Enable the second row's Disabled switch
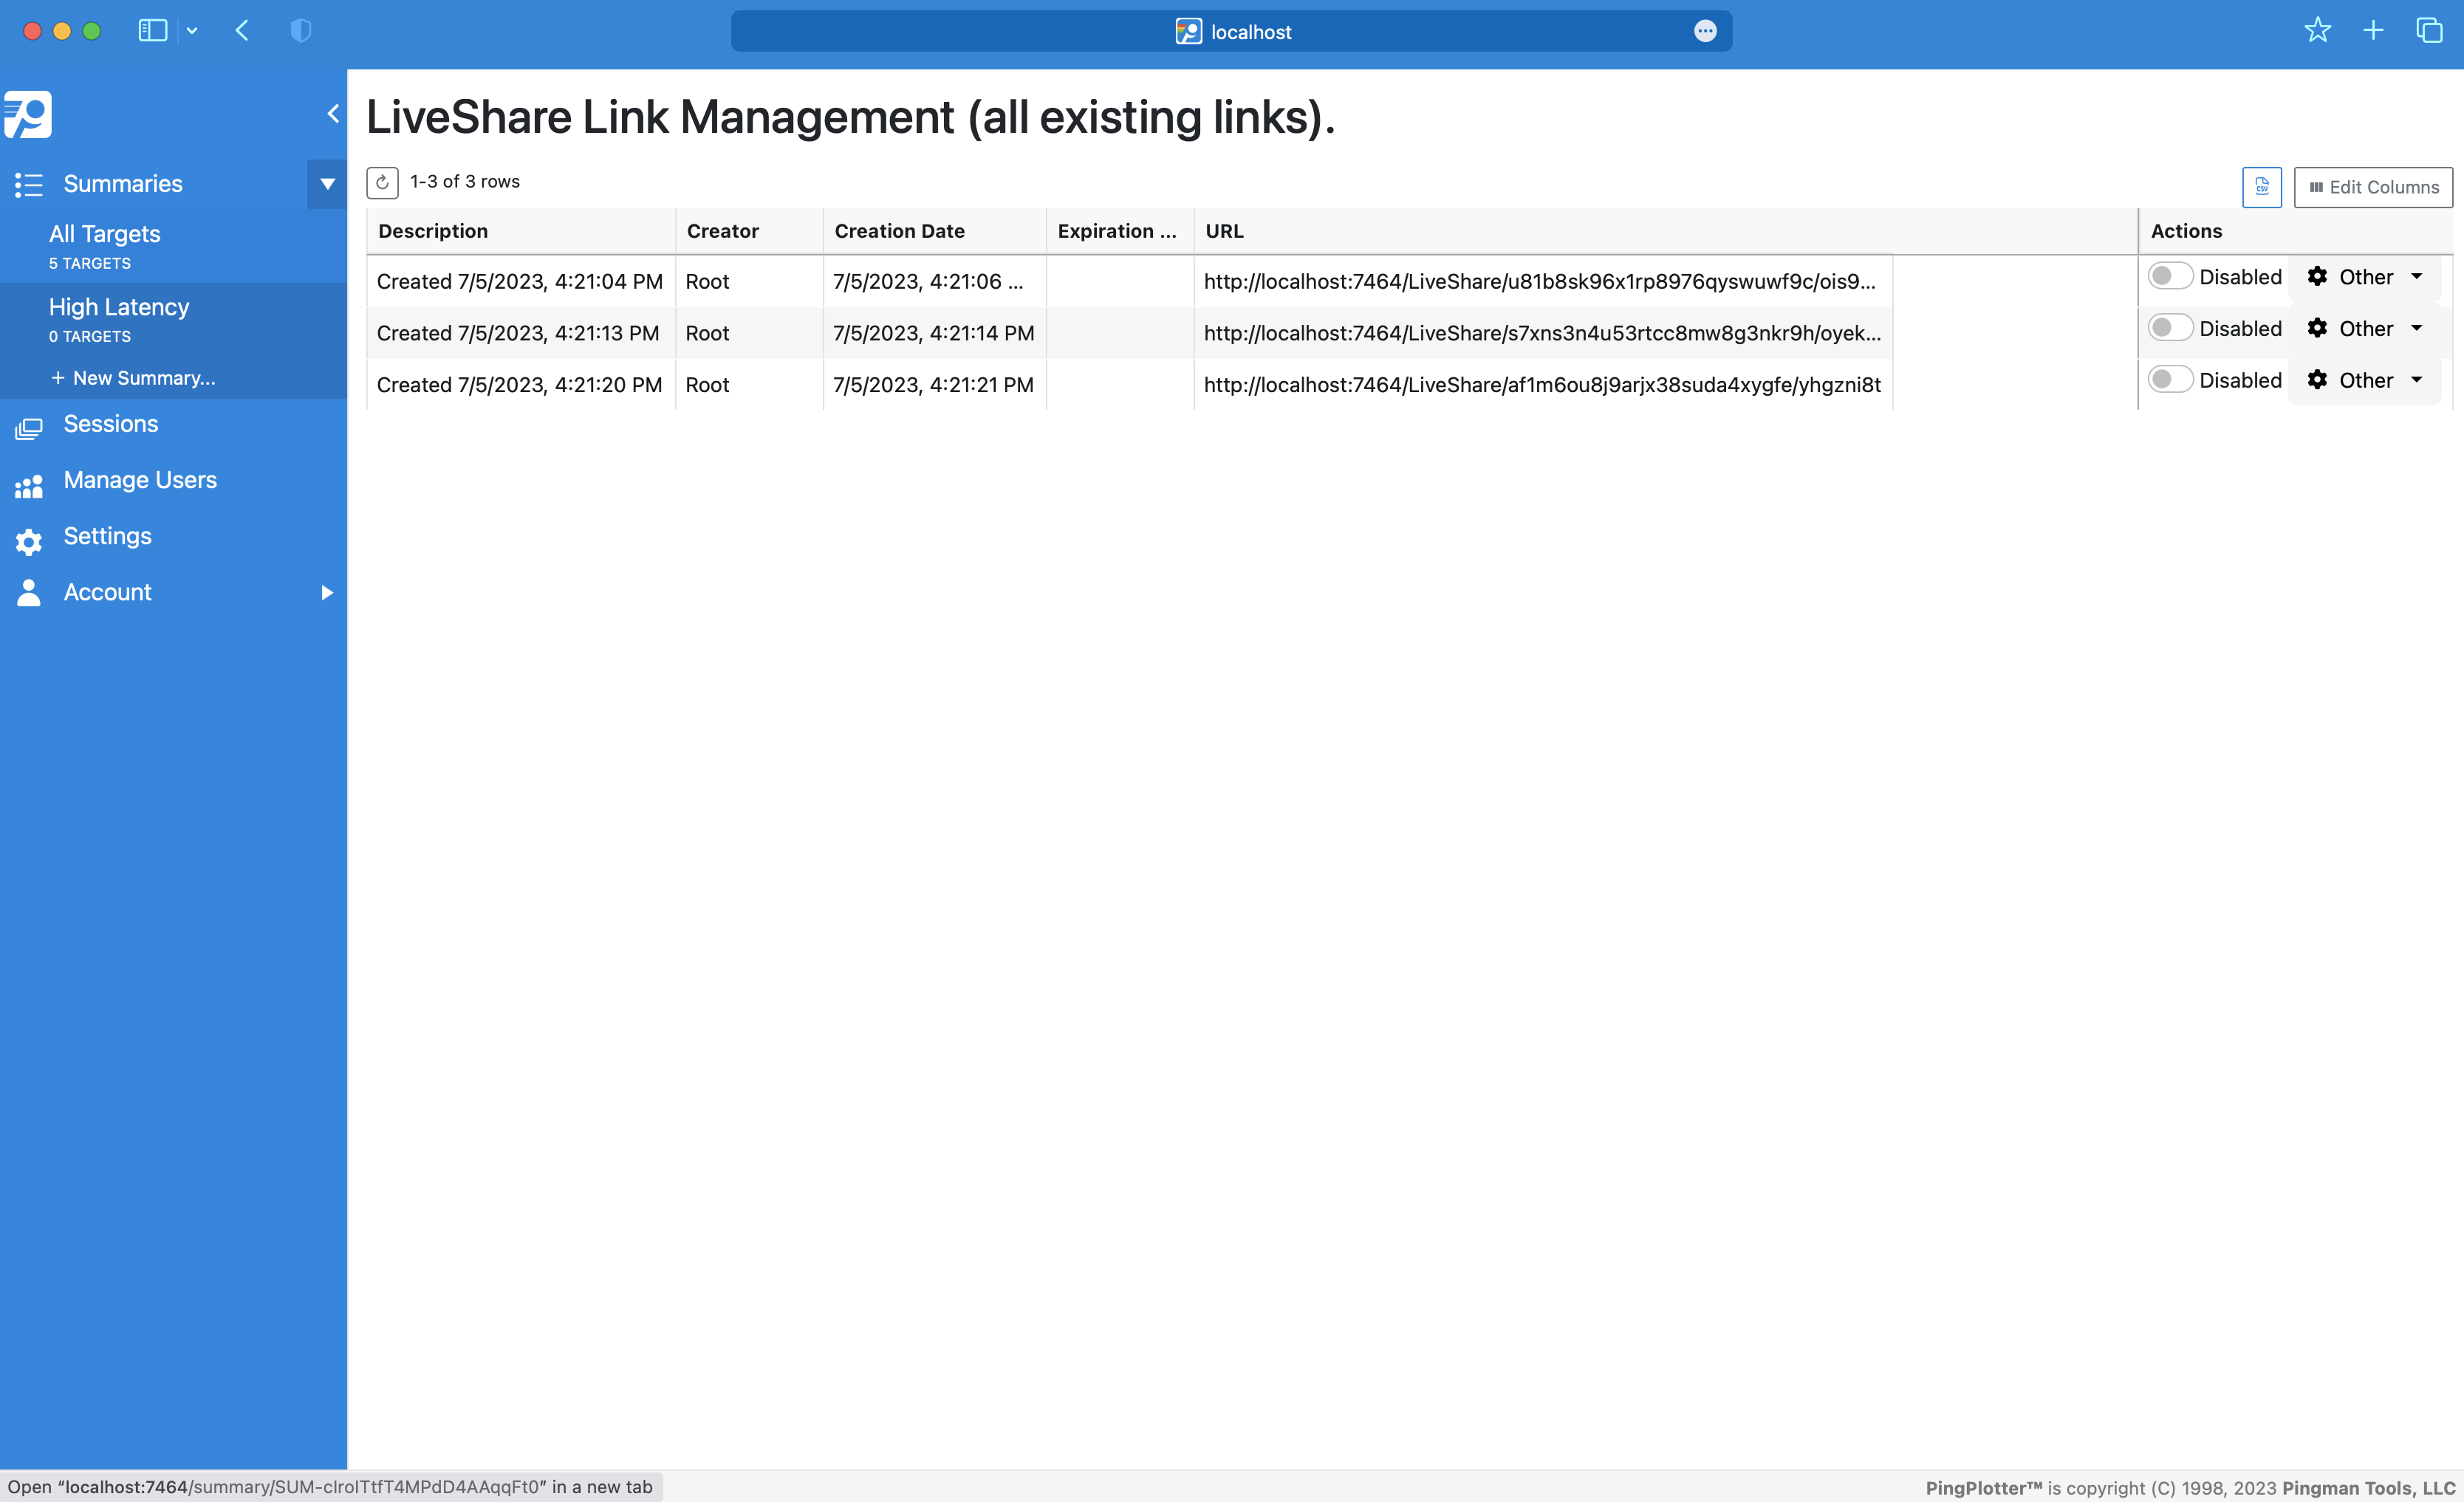The image size is (2464, 1502). (x=2169, y=328)
